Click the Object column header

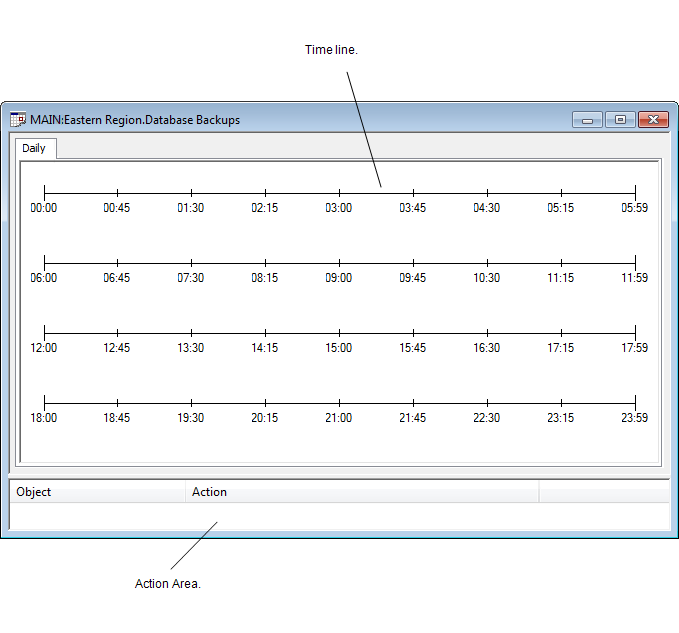(97, 492)
